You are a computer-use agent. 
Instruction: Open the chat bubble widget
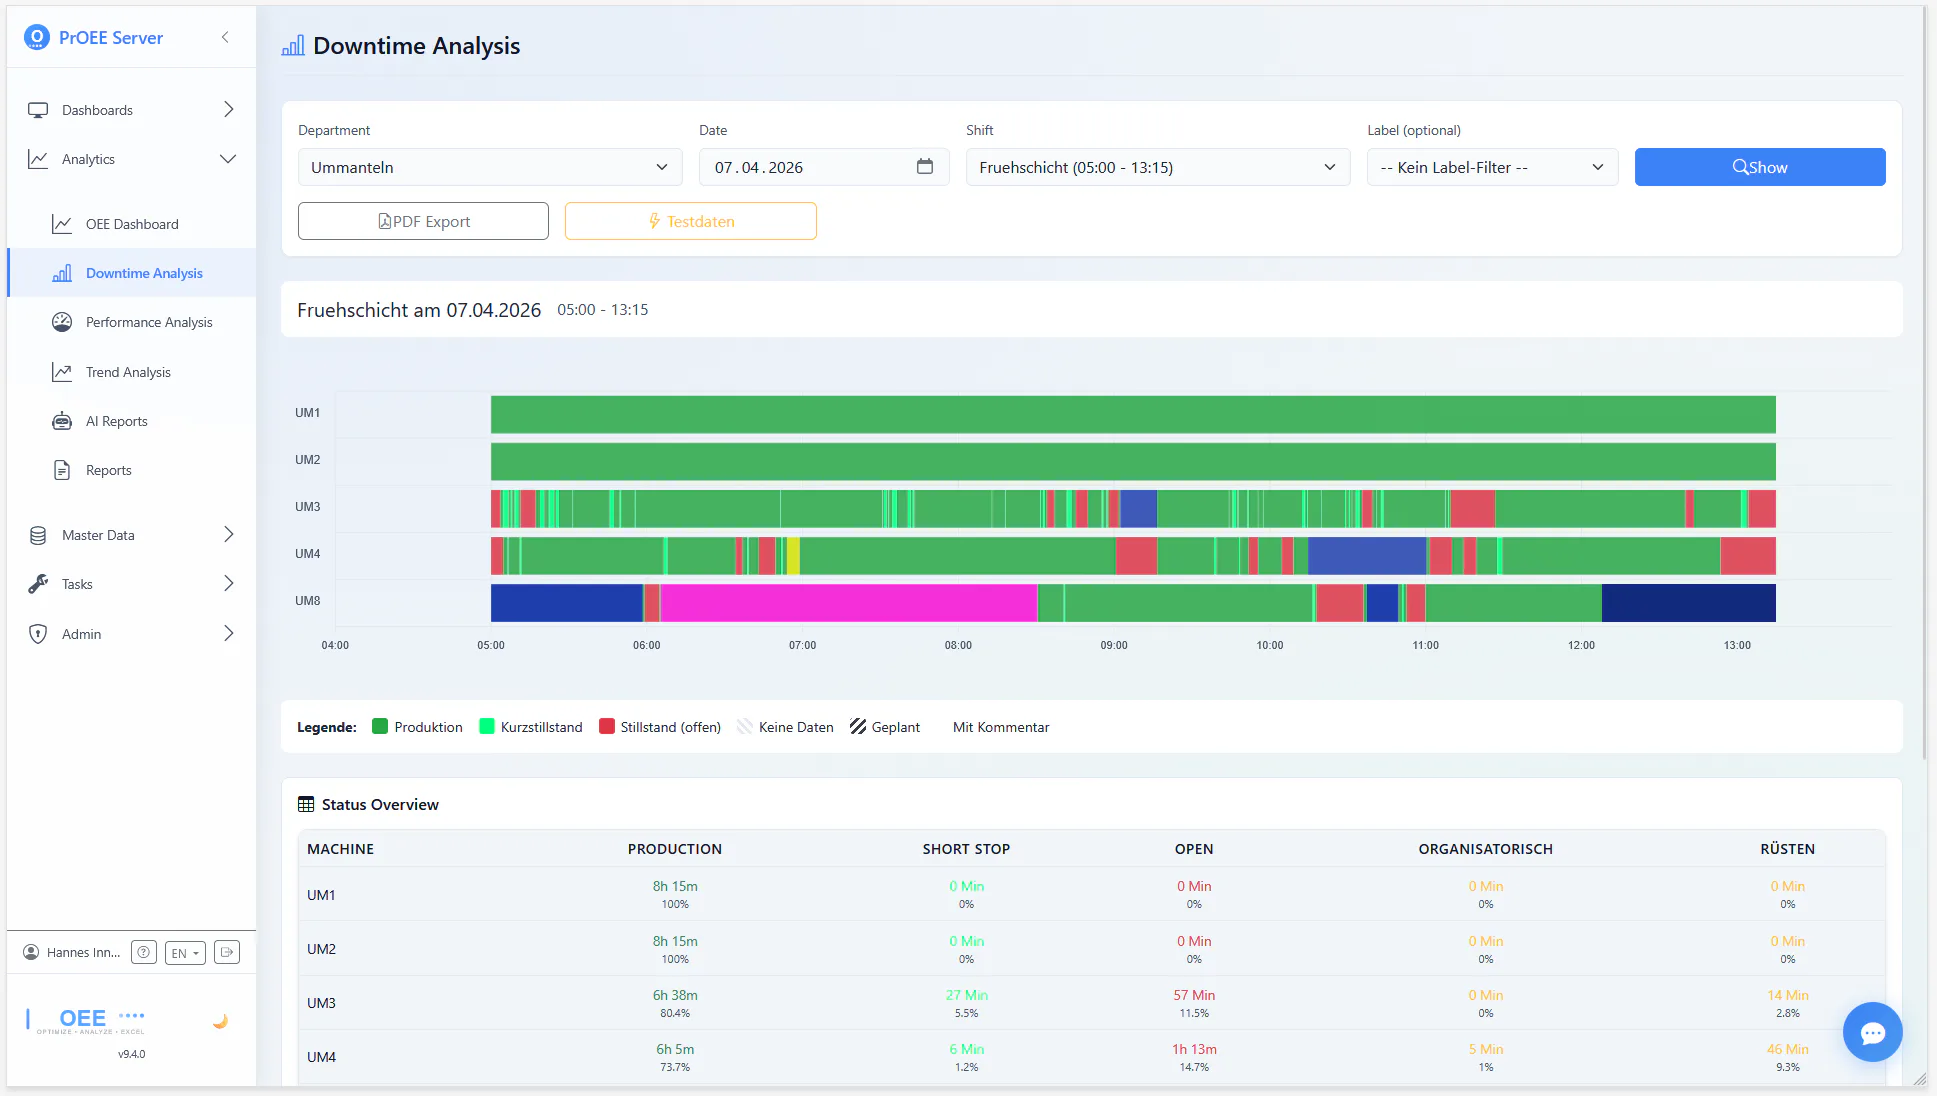[x=1872, y=1032]
